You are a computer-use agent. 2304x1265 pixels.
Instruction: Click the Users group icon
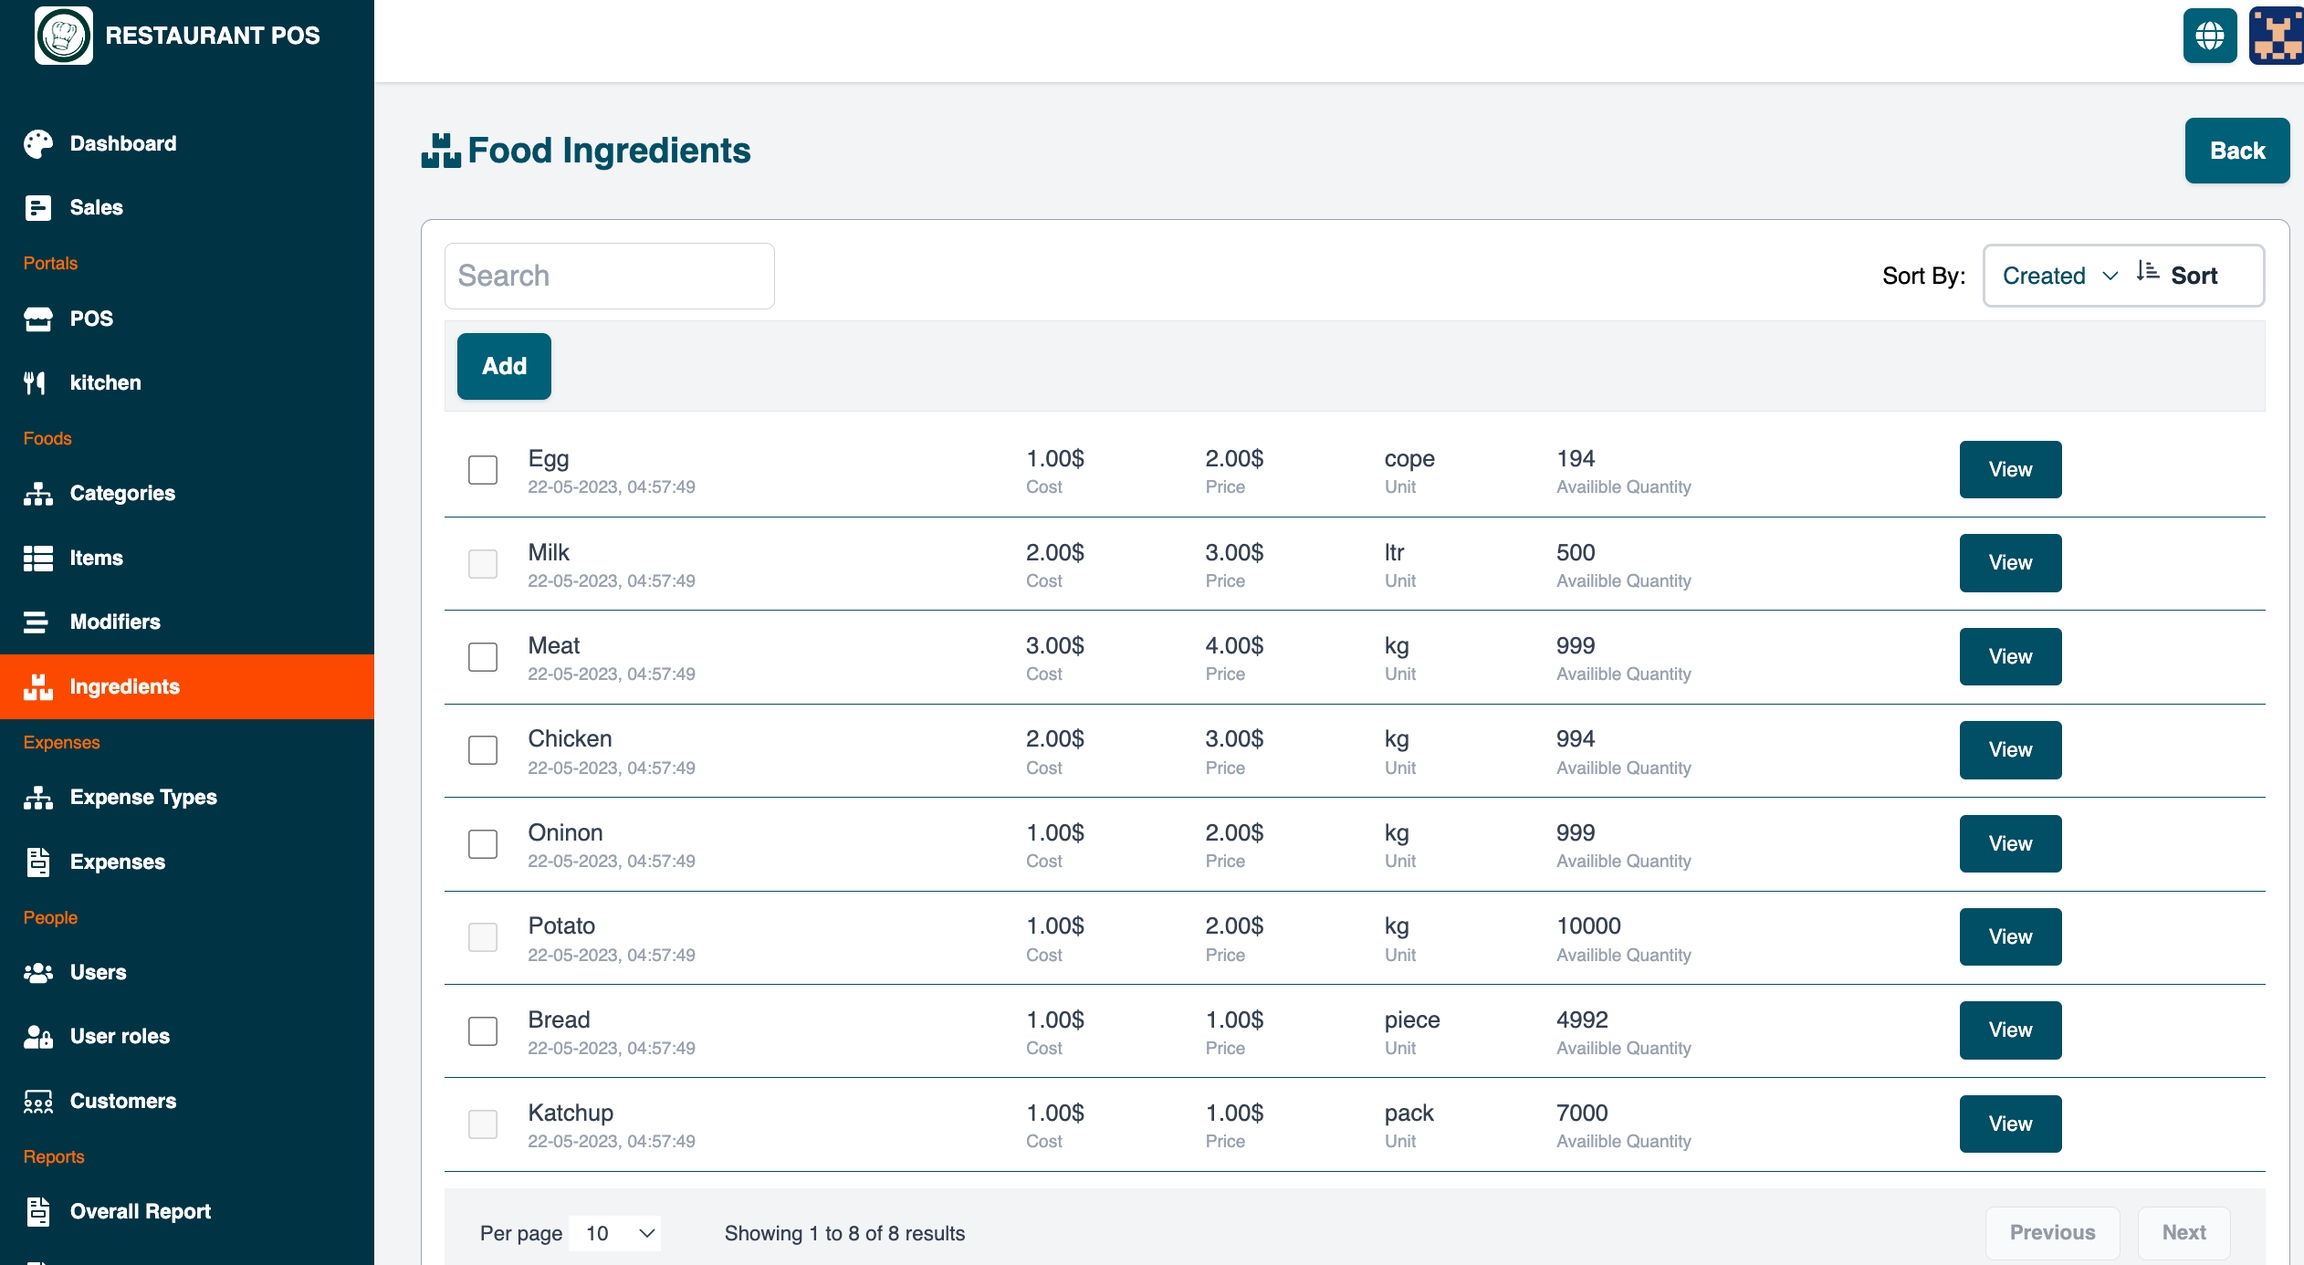(x=38, y=972)
